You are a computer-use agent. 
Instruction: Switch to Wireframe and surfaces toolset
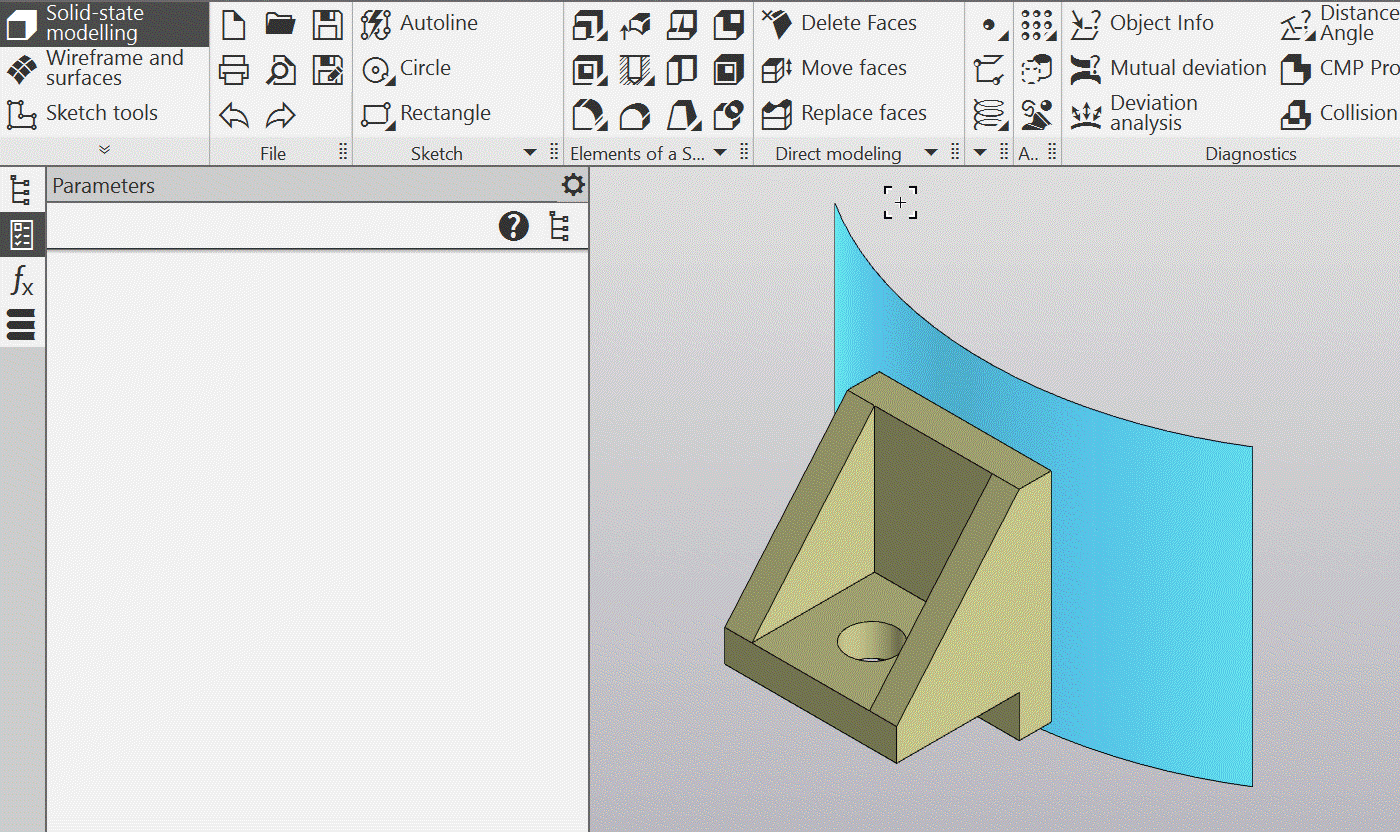[97, 68]
